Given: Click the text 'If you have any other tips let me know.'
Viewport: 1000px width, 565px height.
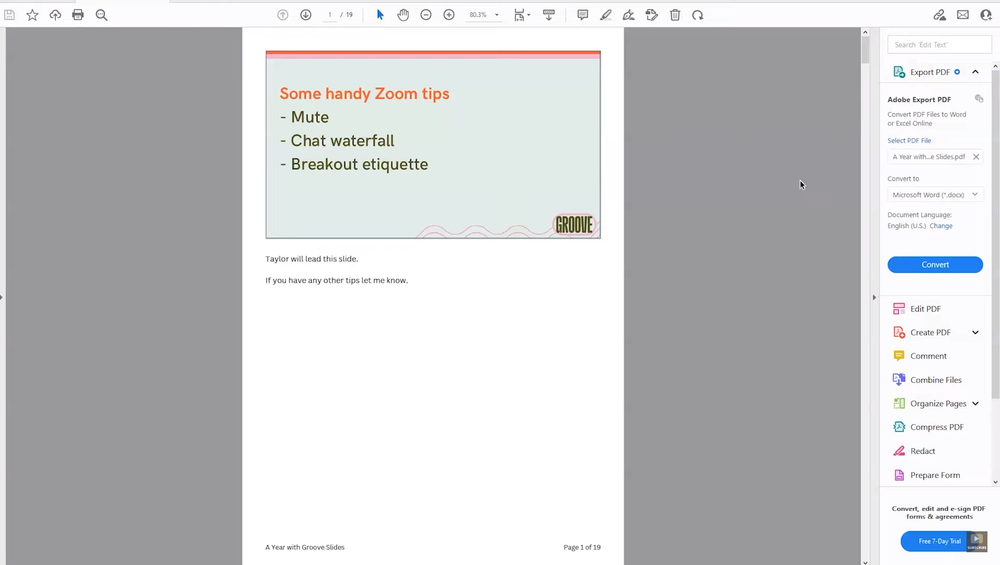Looking at the screenshot, I should tap(337, 280).
